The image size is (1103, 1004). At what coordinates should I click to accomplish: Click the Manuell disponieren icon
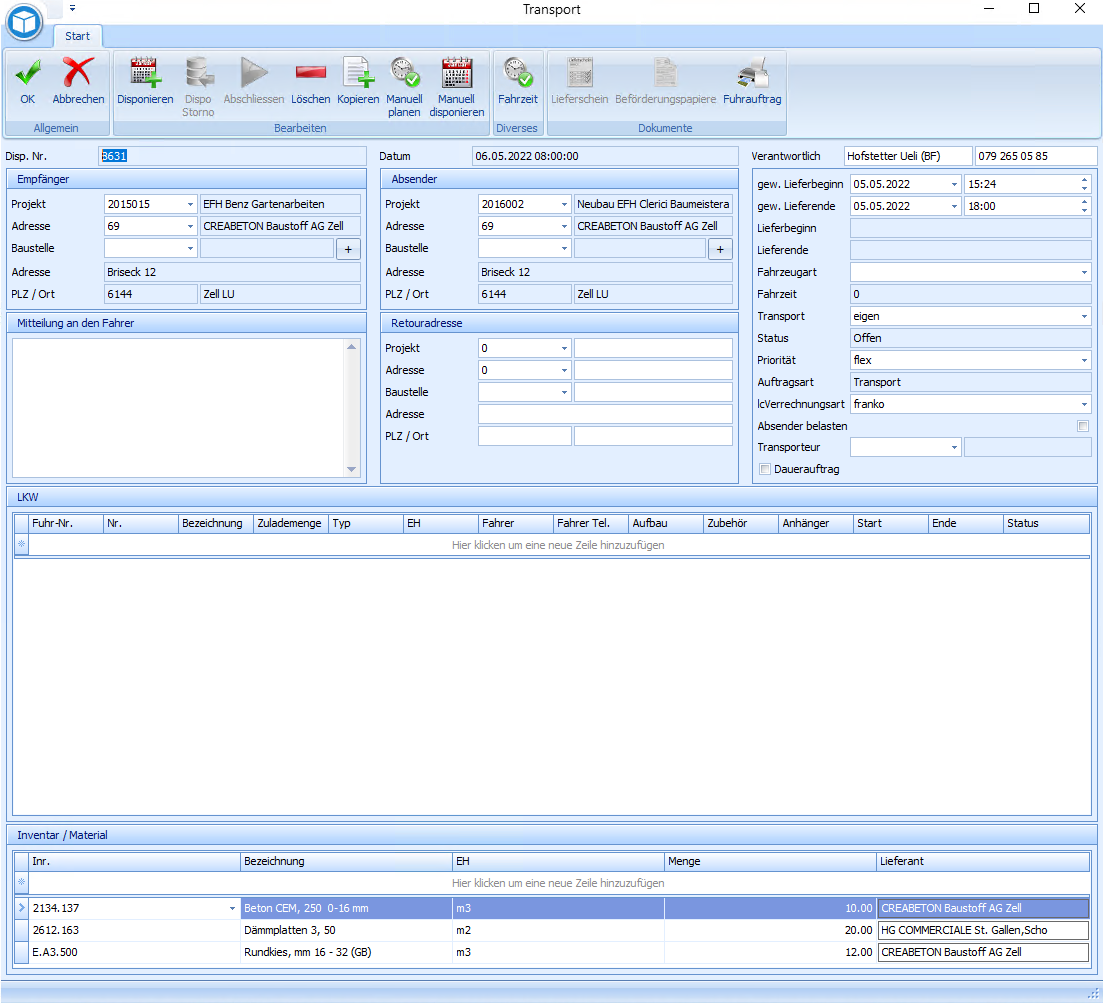(x=457, y=74)
